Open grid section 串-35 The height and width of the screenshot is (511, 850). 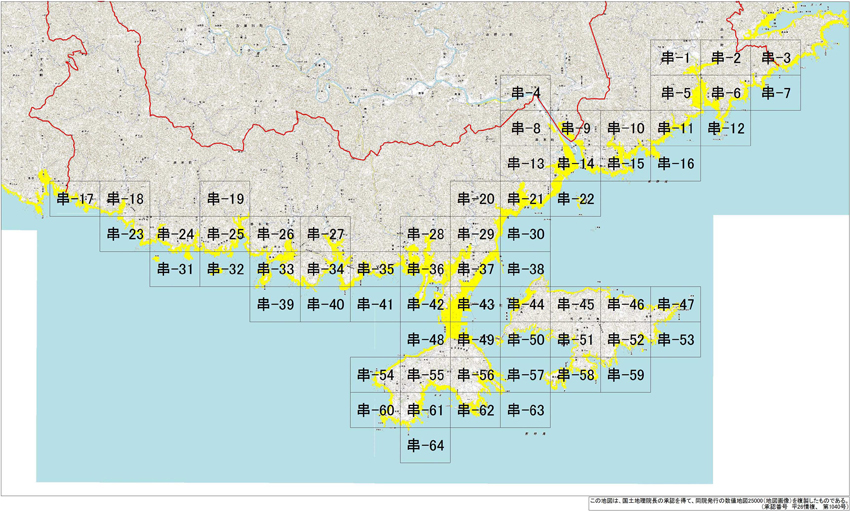pyautogui.click(x=375, y=269)
